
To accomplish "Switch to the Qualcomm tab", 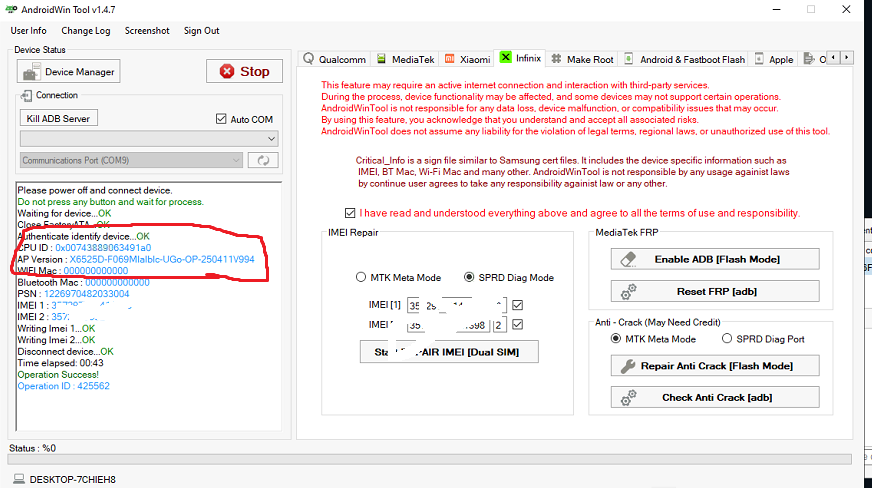I will coord(335,59).
